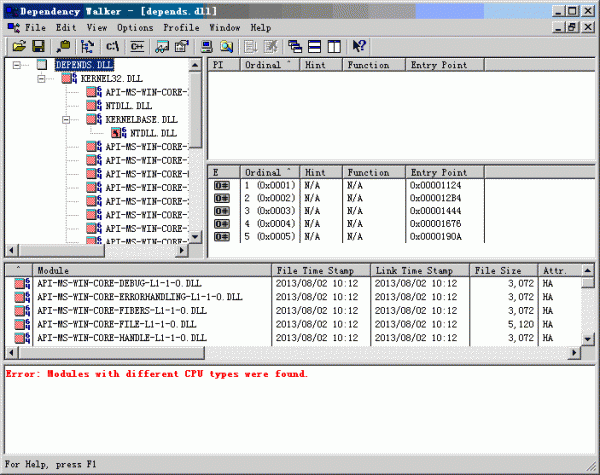Click the Save floppy disk icon
This screenshot has height=475, width=600.
38,46
